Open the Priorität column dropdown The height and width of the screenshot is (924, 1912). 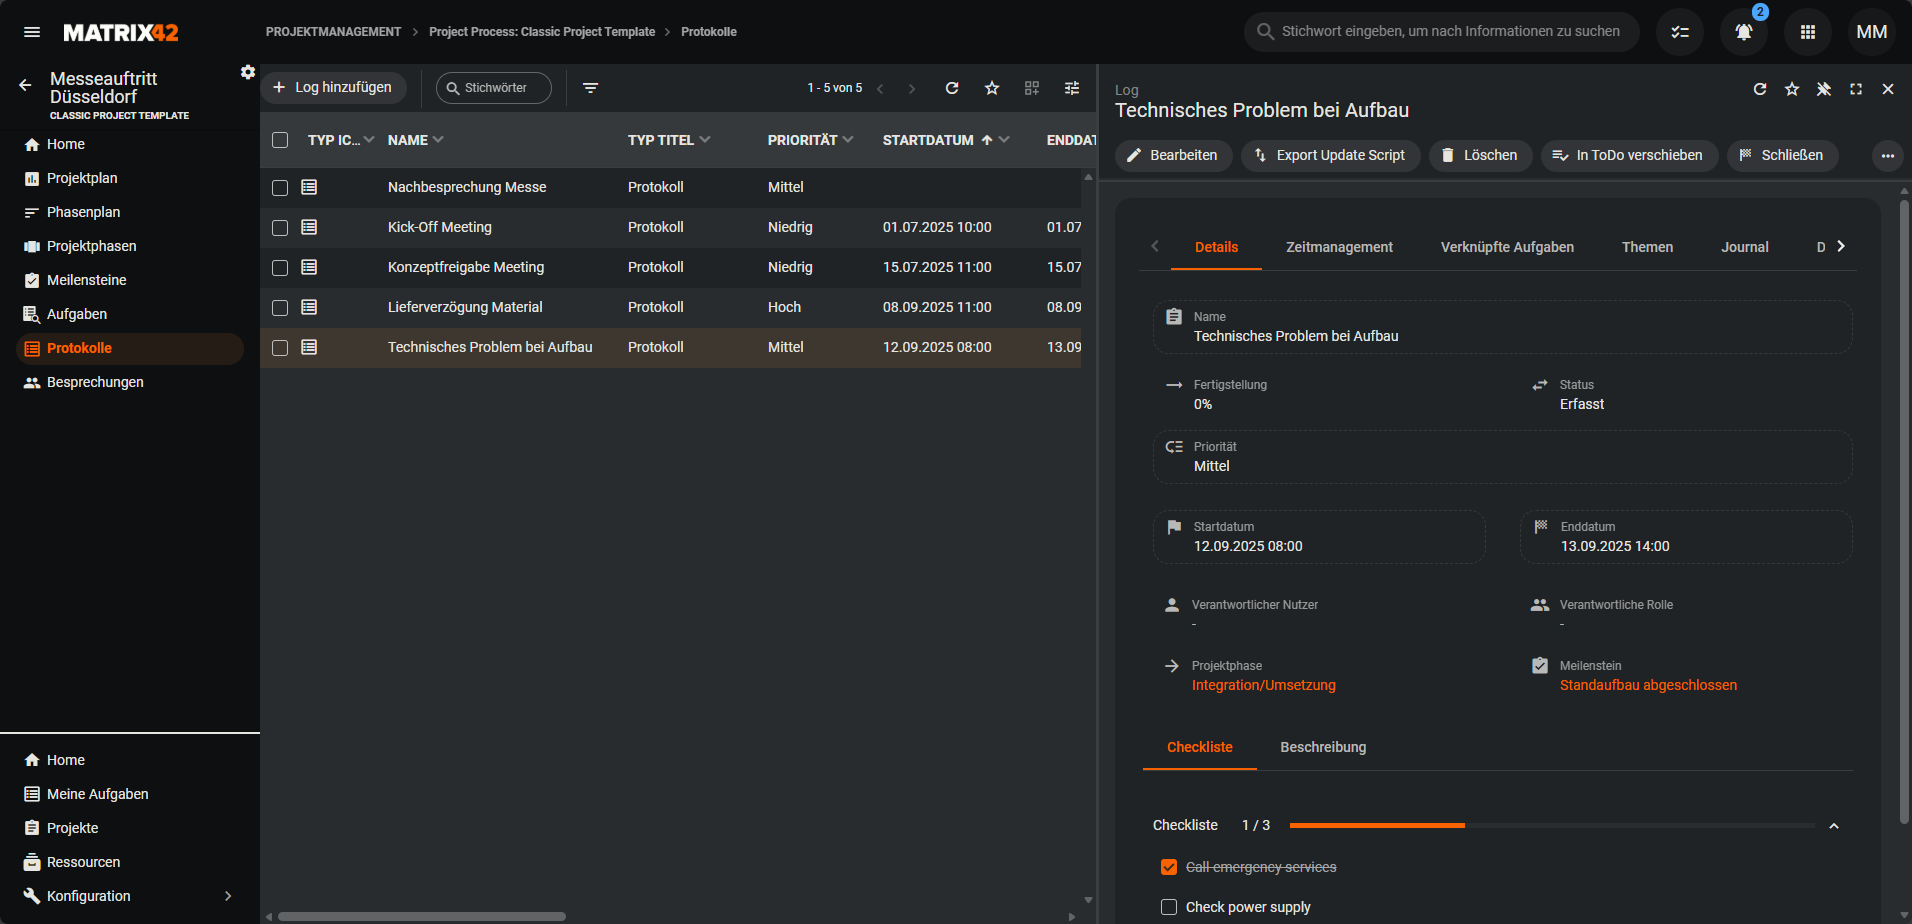click(848, 140)
